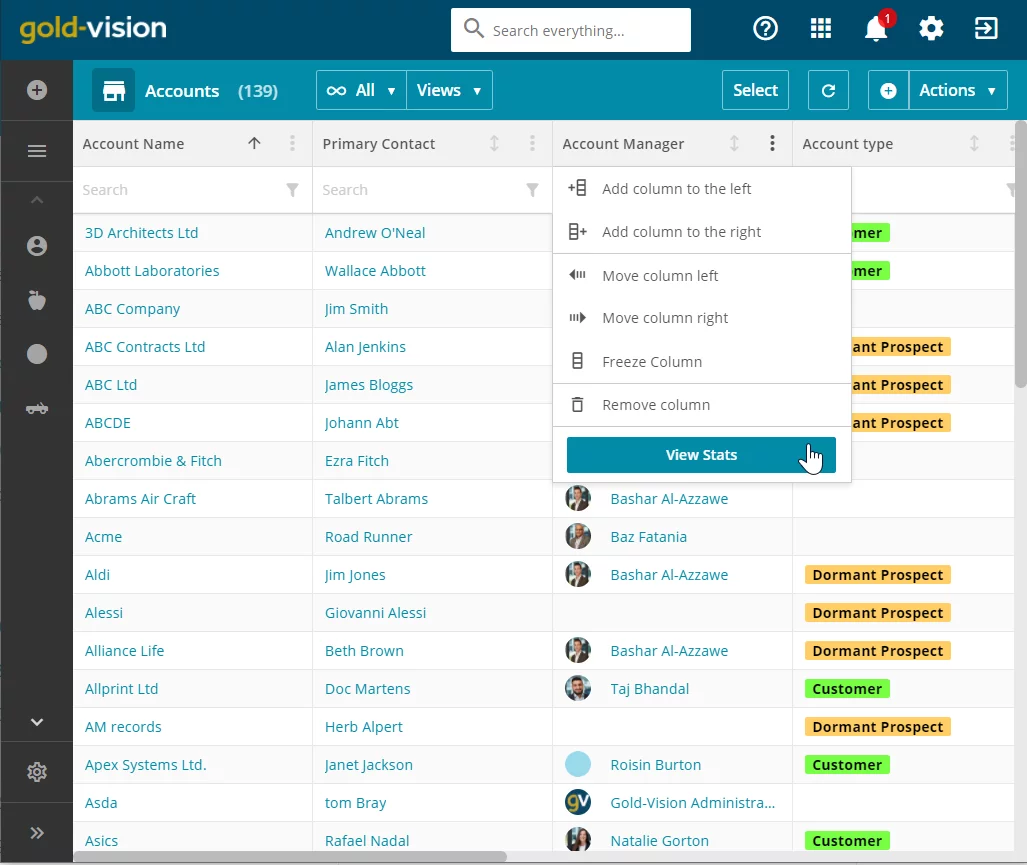Choose Freeze Column
Image resolution: width=1027 pixels, height=865 pixels.
tap(701, 361)
